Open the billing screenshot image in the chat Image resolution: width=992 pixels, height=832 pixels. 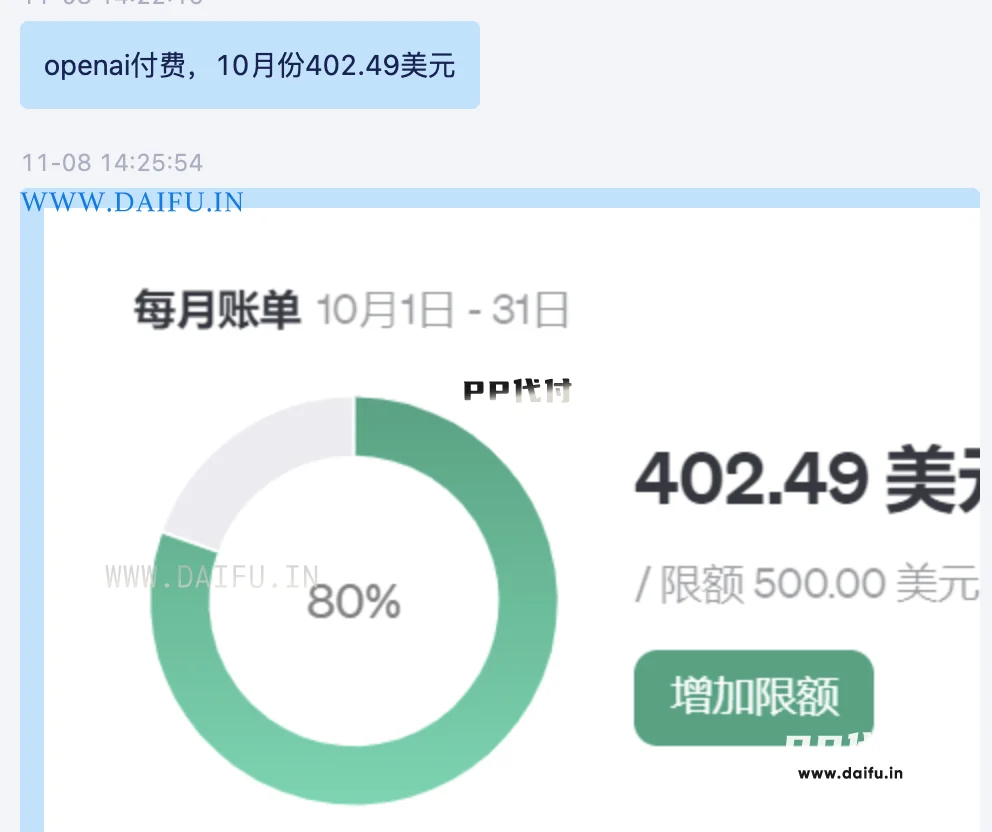click(x=511, y=519)
